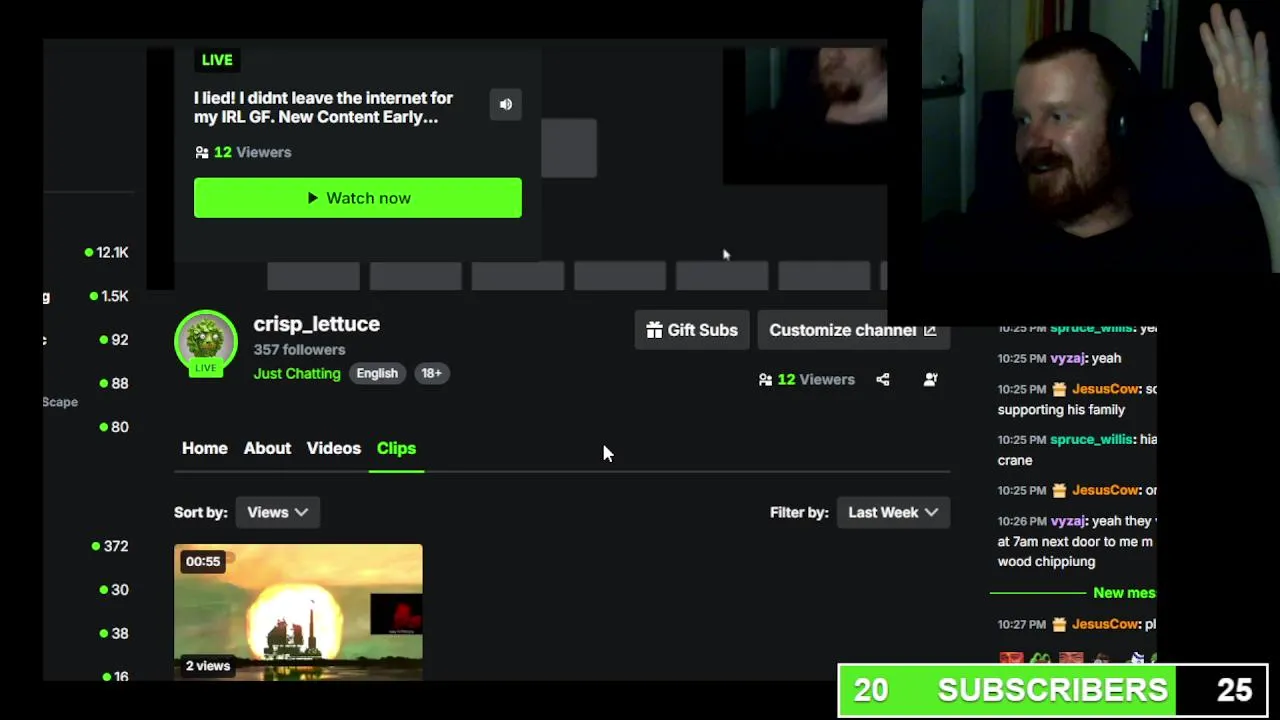Select sidebar channel with 1.5K viewers

click(109, 296)
